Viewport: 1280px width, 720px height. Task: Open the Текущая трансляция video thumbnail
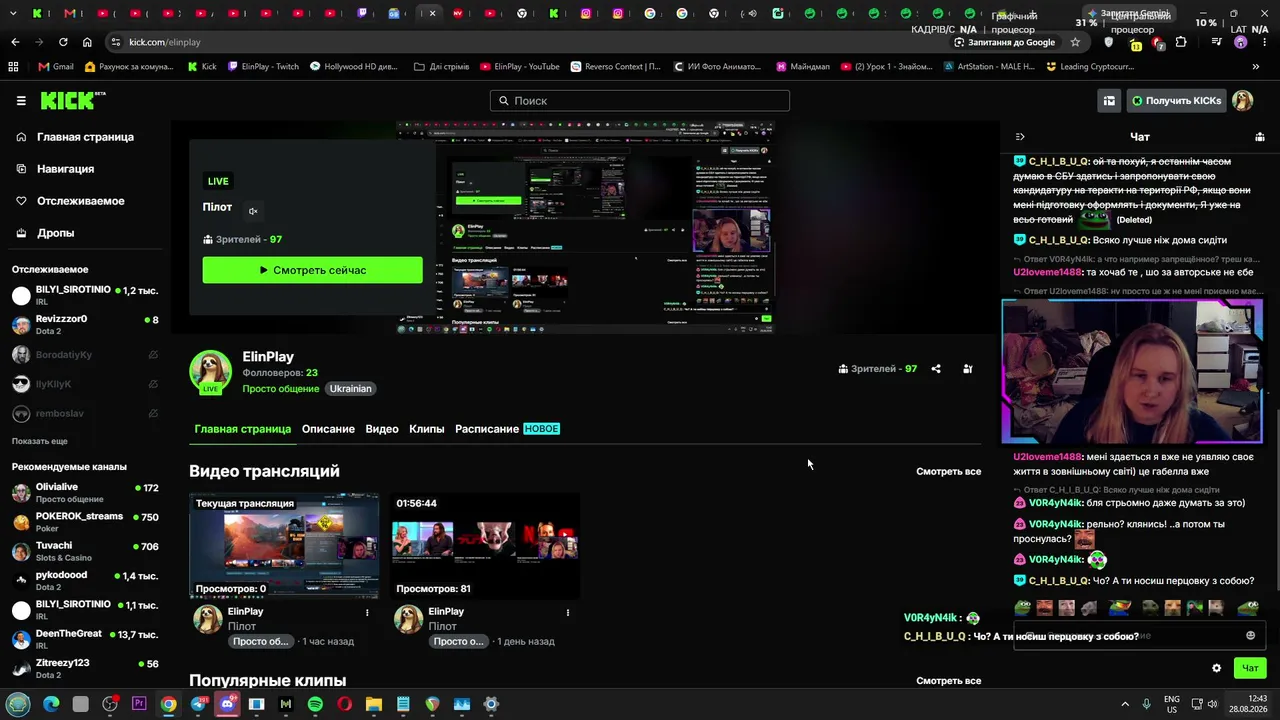pos(284,546)
